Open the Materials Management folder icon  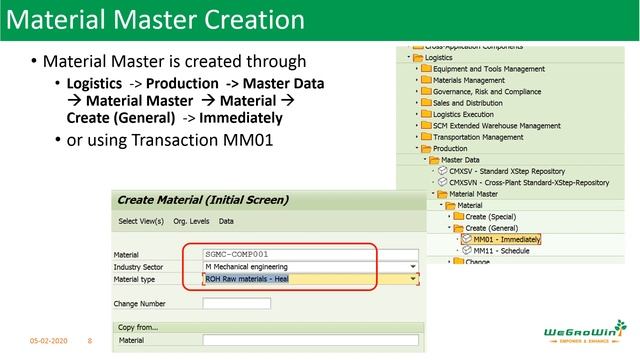click(426, 80)
